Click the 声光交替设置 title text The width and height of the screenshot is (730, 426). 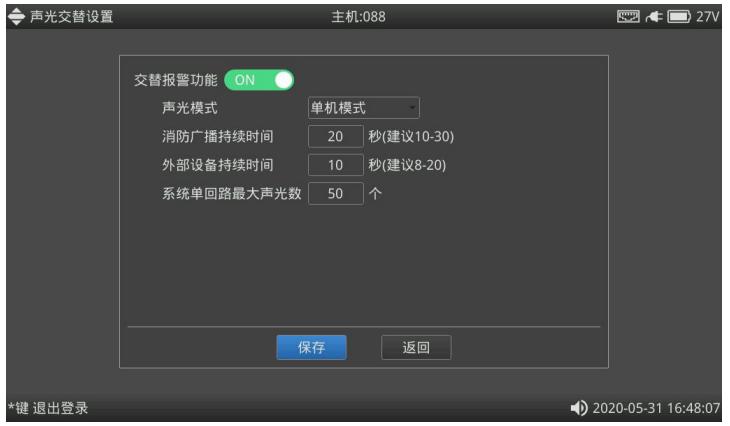(x=71, y=17)
